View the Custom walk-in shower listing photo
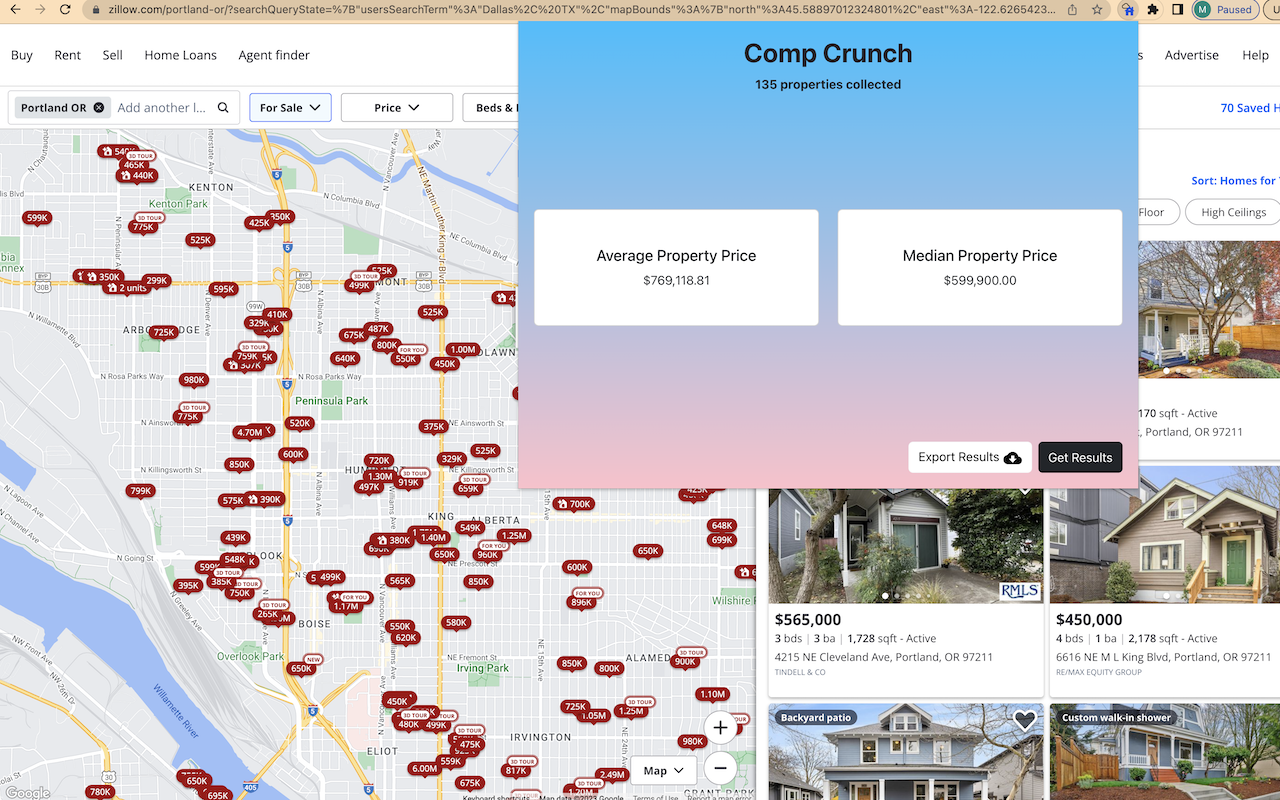1280x800 pixels. pyautogui.click(x=1165, y=752)
